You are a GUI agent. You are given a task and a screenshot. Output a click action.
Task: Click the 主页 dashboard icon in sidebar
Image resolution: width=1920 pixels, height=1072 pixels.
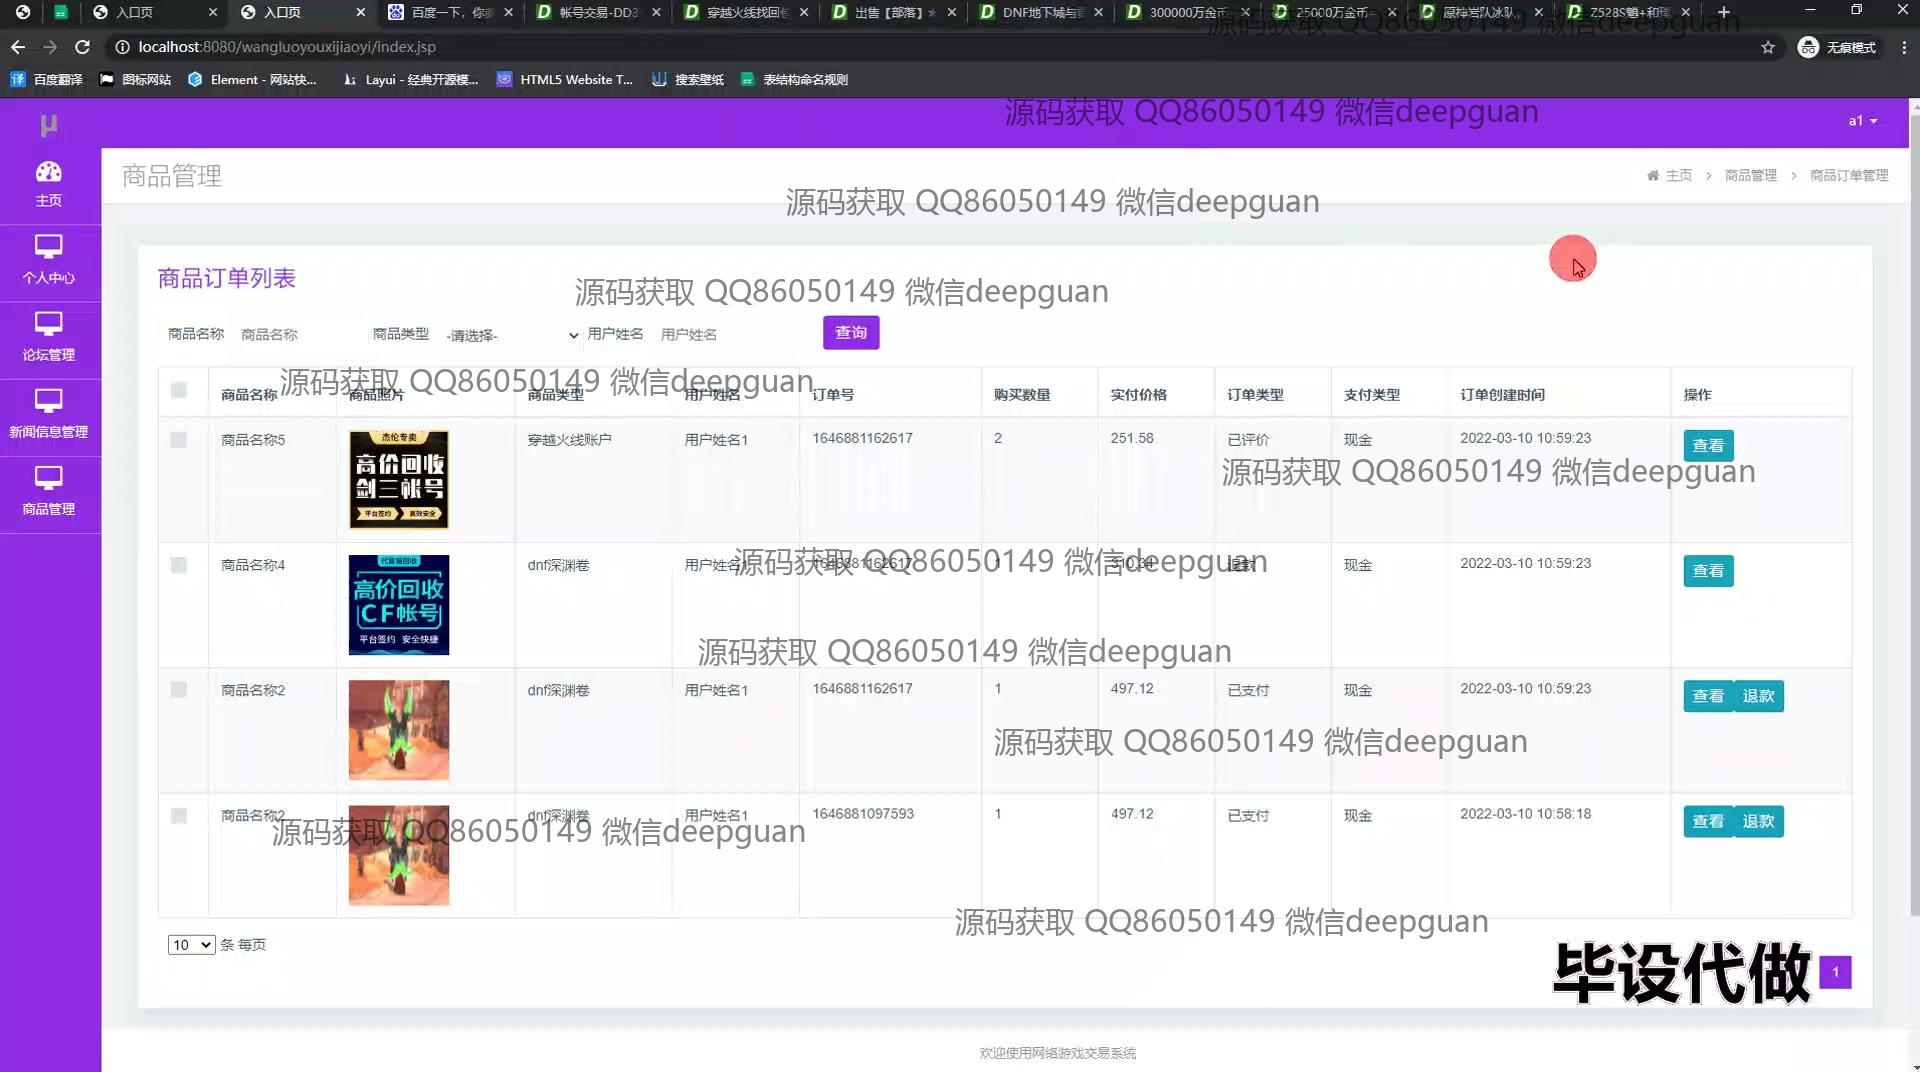[48, 172]
